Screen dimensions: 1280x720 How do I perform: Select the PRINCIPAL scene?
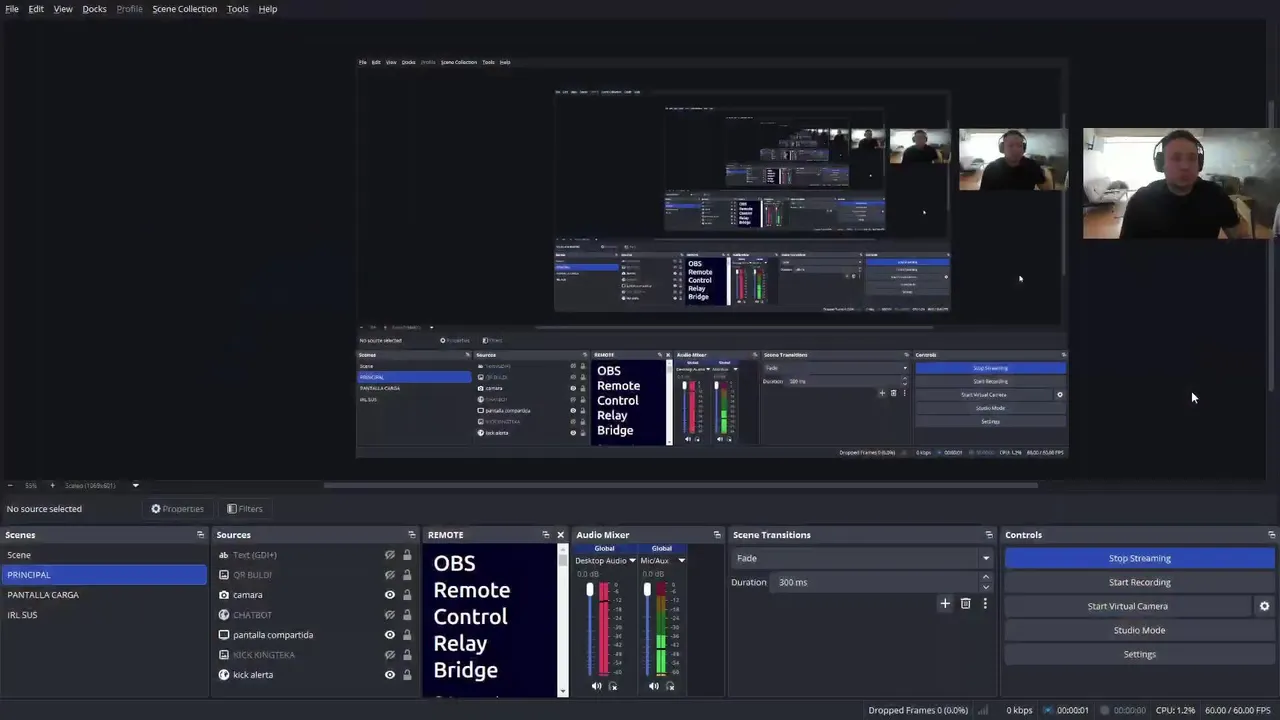point(104,575)
